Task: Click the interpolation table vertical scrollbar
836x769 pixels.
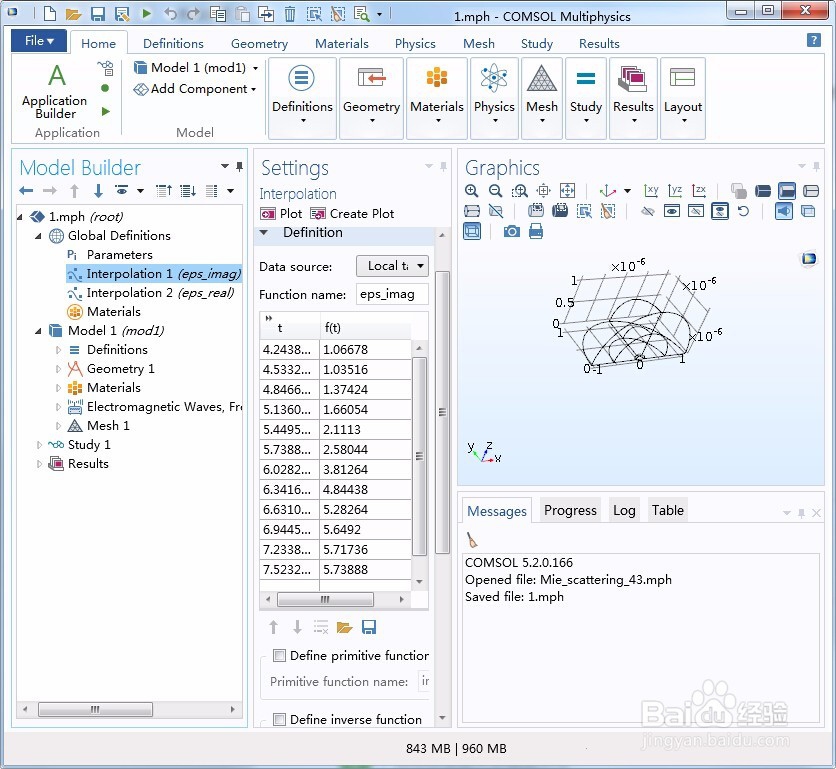Action: coord(420,456)
